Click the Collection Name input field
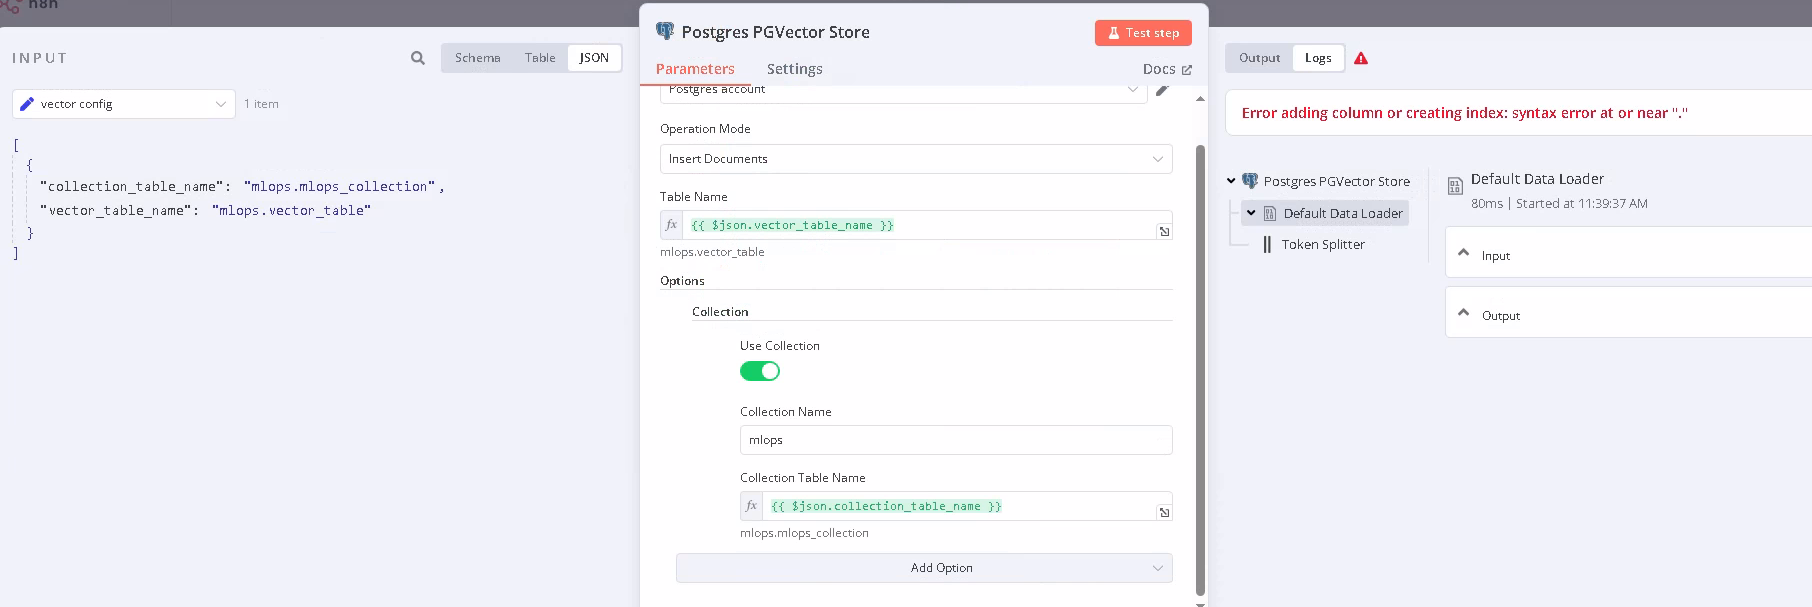1812x607 pixels. [x=956, y=440]
